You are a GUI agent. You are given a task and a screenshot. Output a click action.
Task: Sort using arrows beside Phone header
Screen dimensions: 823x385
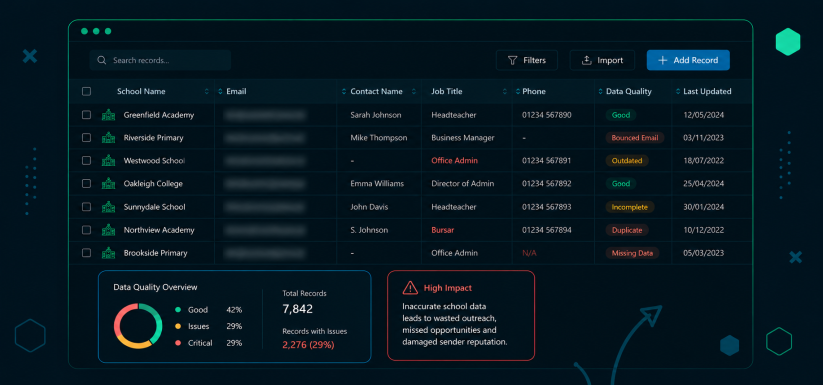(x=518, y=91)
